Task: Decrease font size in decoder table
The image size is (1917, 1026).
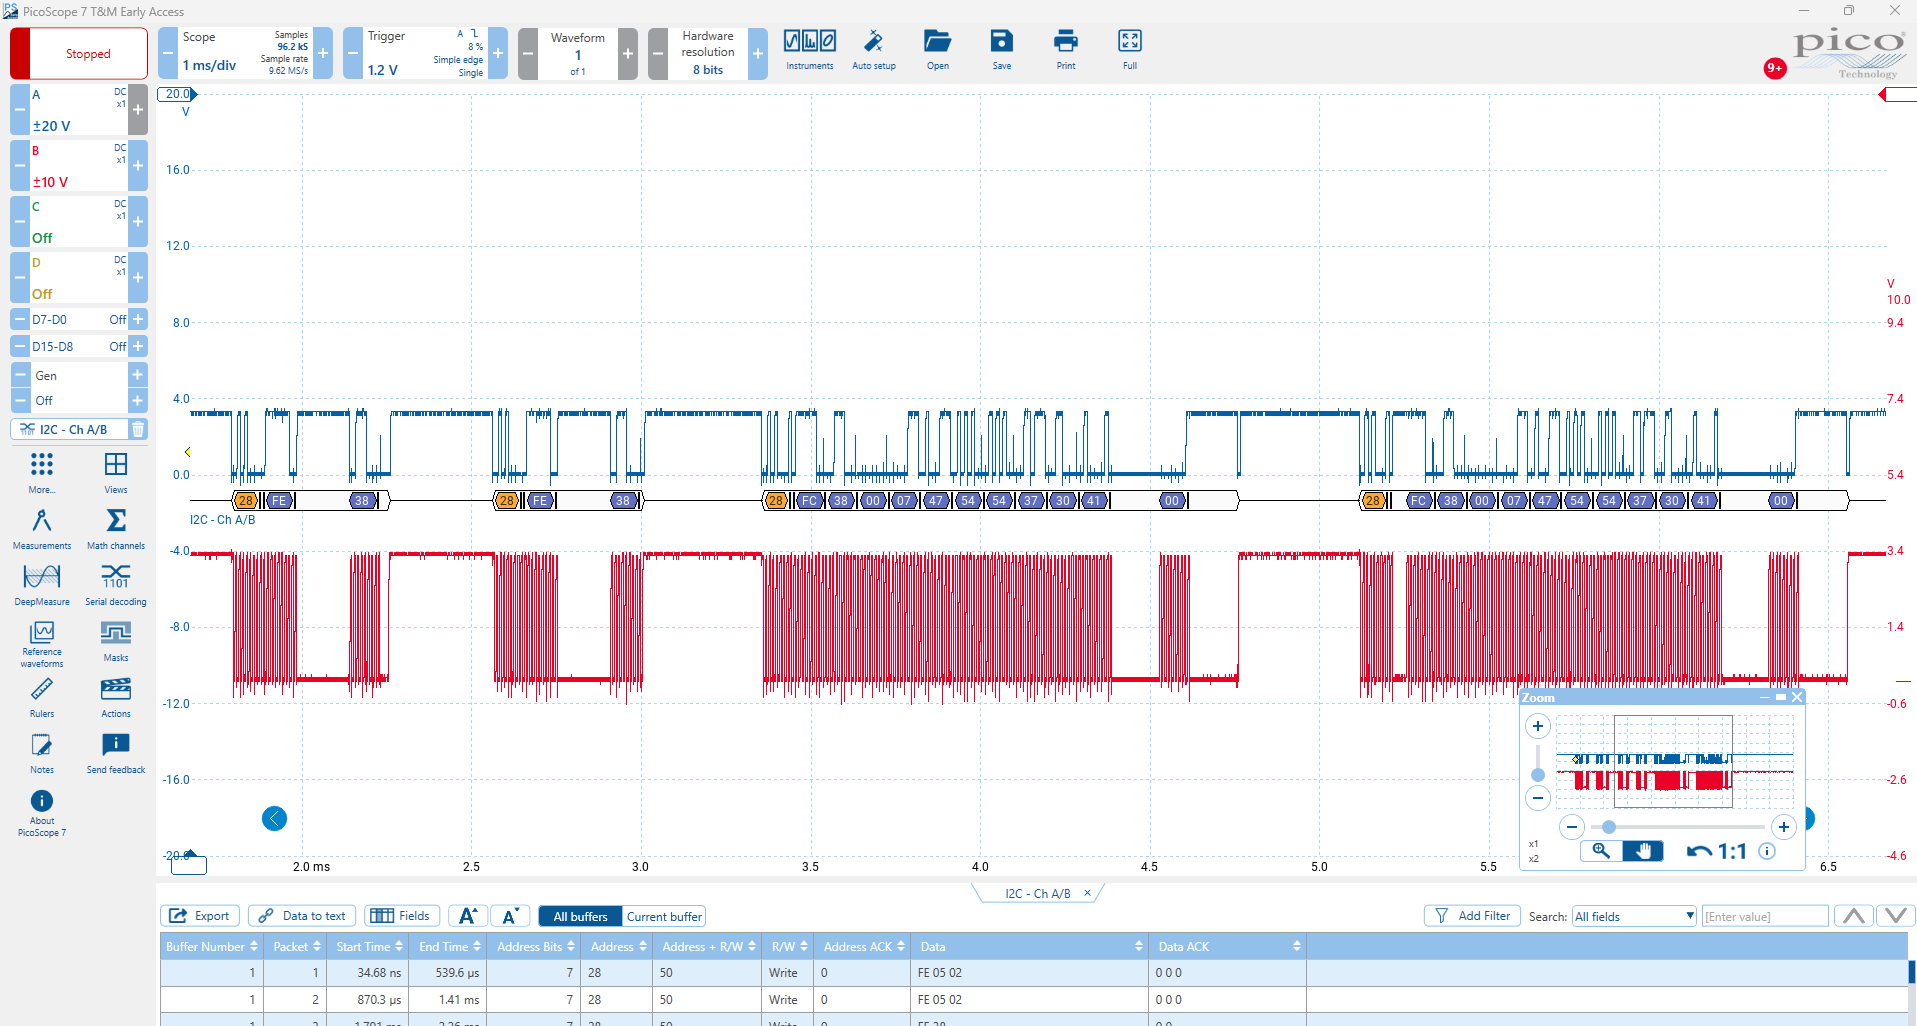Action: tap(510, 916)
